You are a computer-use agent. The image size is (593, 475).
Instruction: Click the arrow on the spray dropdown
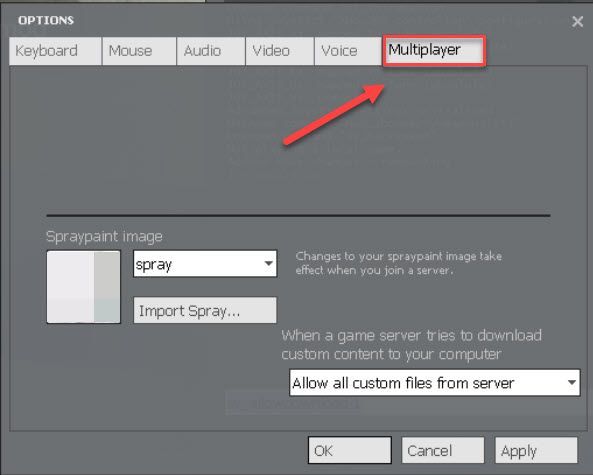point(269,264)
